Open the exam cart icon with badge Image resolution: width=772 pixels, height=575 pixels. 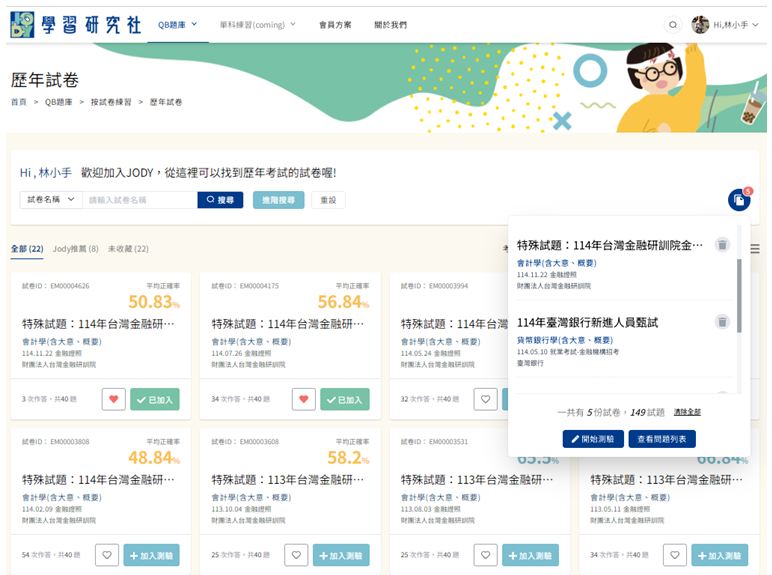coord(738,200)
